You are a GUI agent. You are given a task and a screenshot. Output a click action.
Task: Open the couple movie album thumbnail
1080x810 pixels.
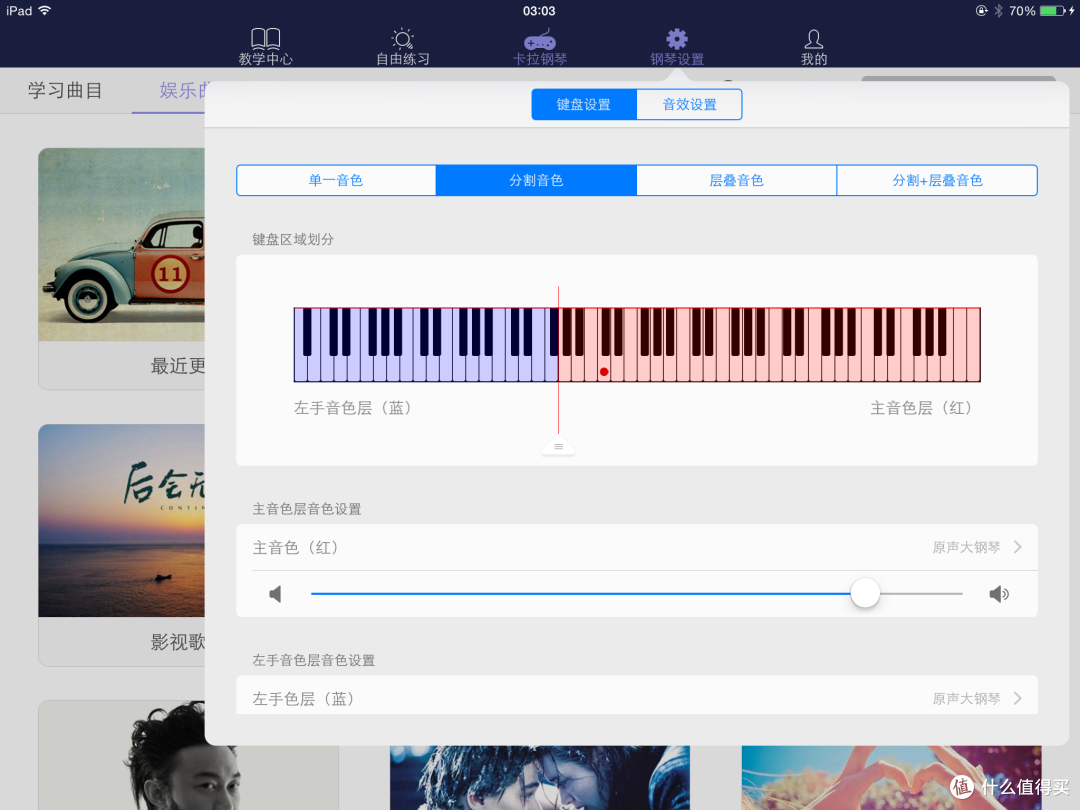(x=539, y=778)
